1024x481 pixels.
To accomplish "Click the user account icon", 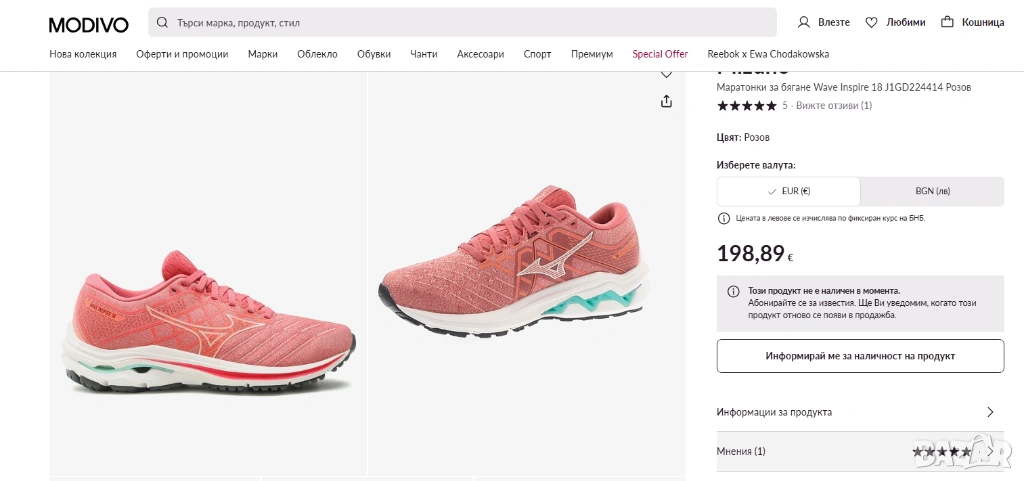I will point(804,22).
